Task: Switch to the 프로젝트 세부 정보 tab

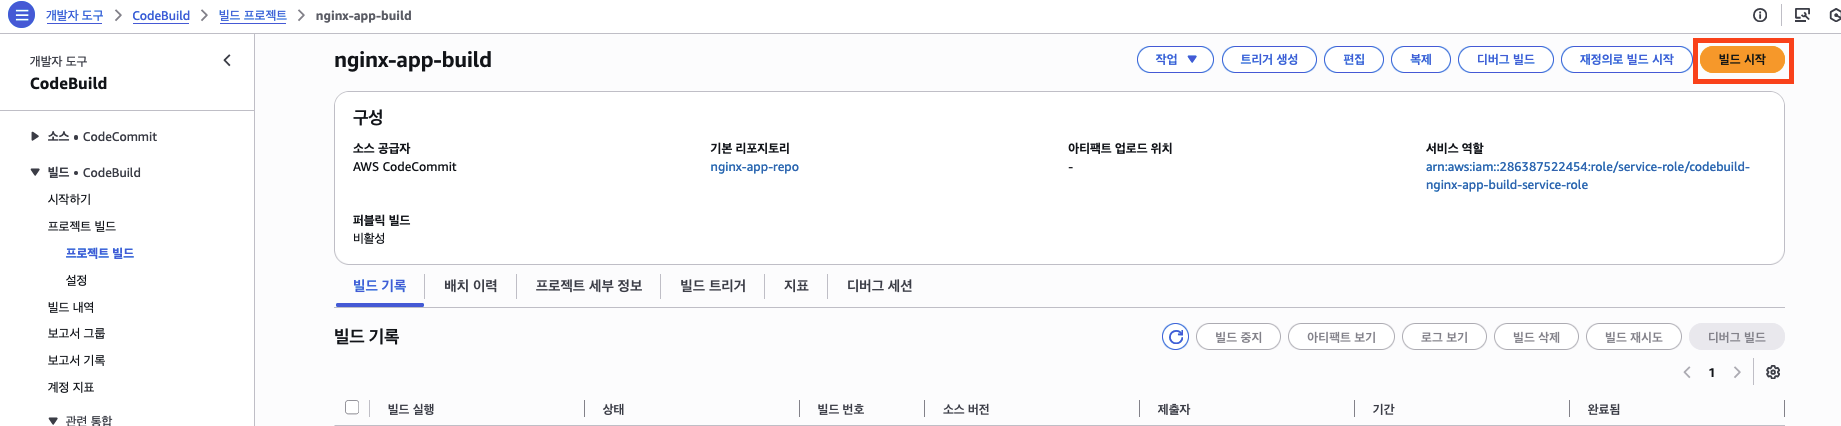Action: (x=588, y=286)
